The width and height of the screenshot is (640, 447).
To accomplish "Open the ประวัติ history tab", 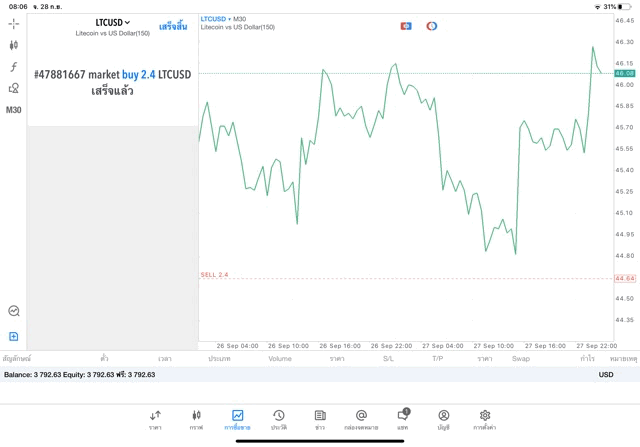I will coord(279,420).
